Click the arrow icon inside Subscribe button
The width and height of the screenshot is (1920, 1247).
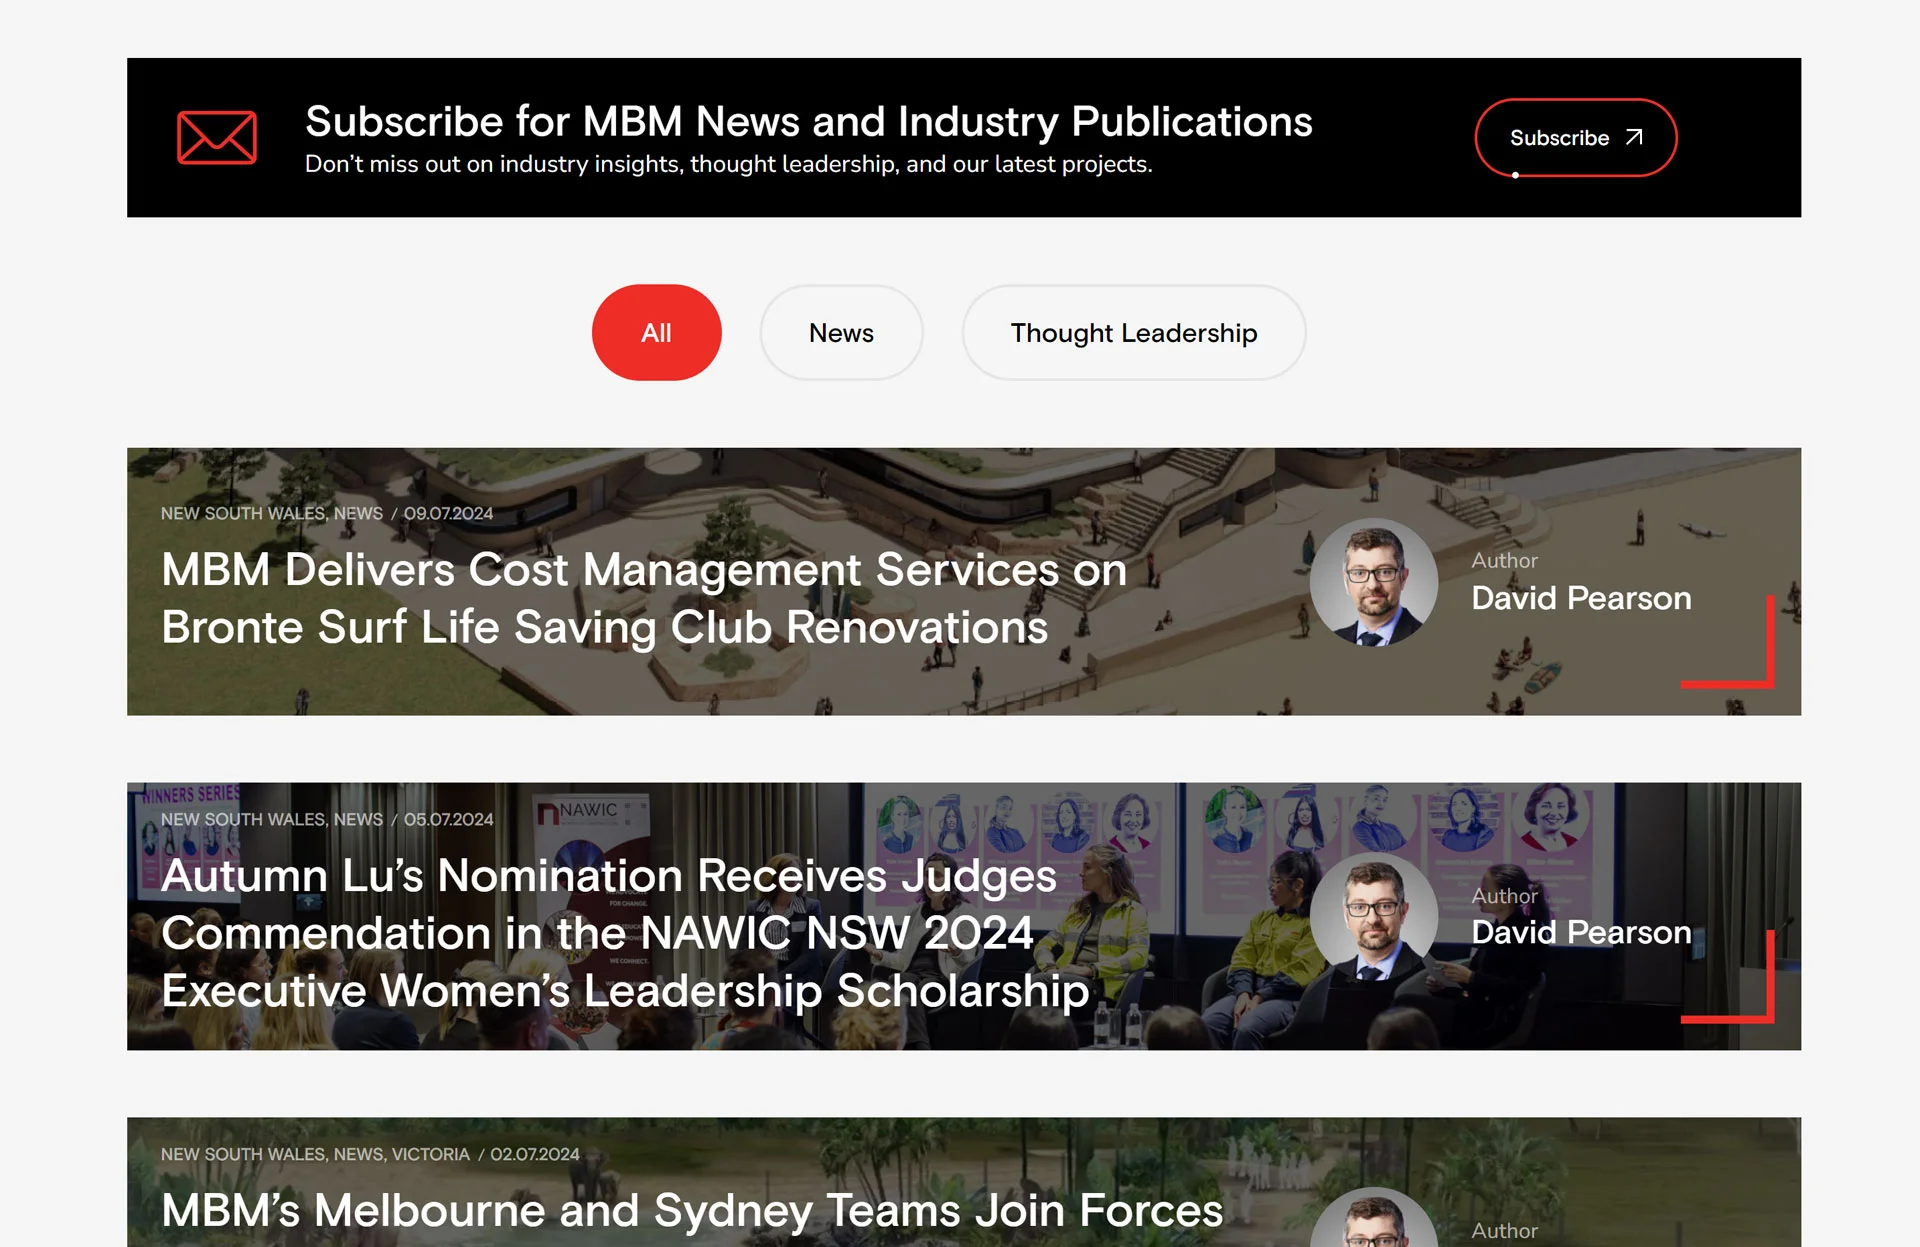[1634, 137]
